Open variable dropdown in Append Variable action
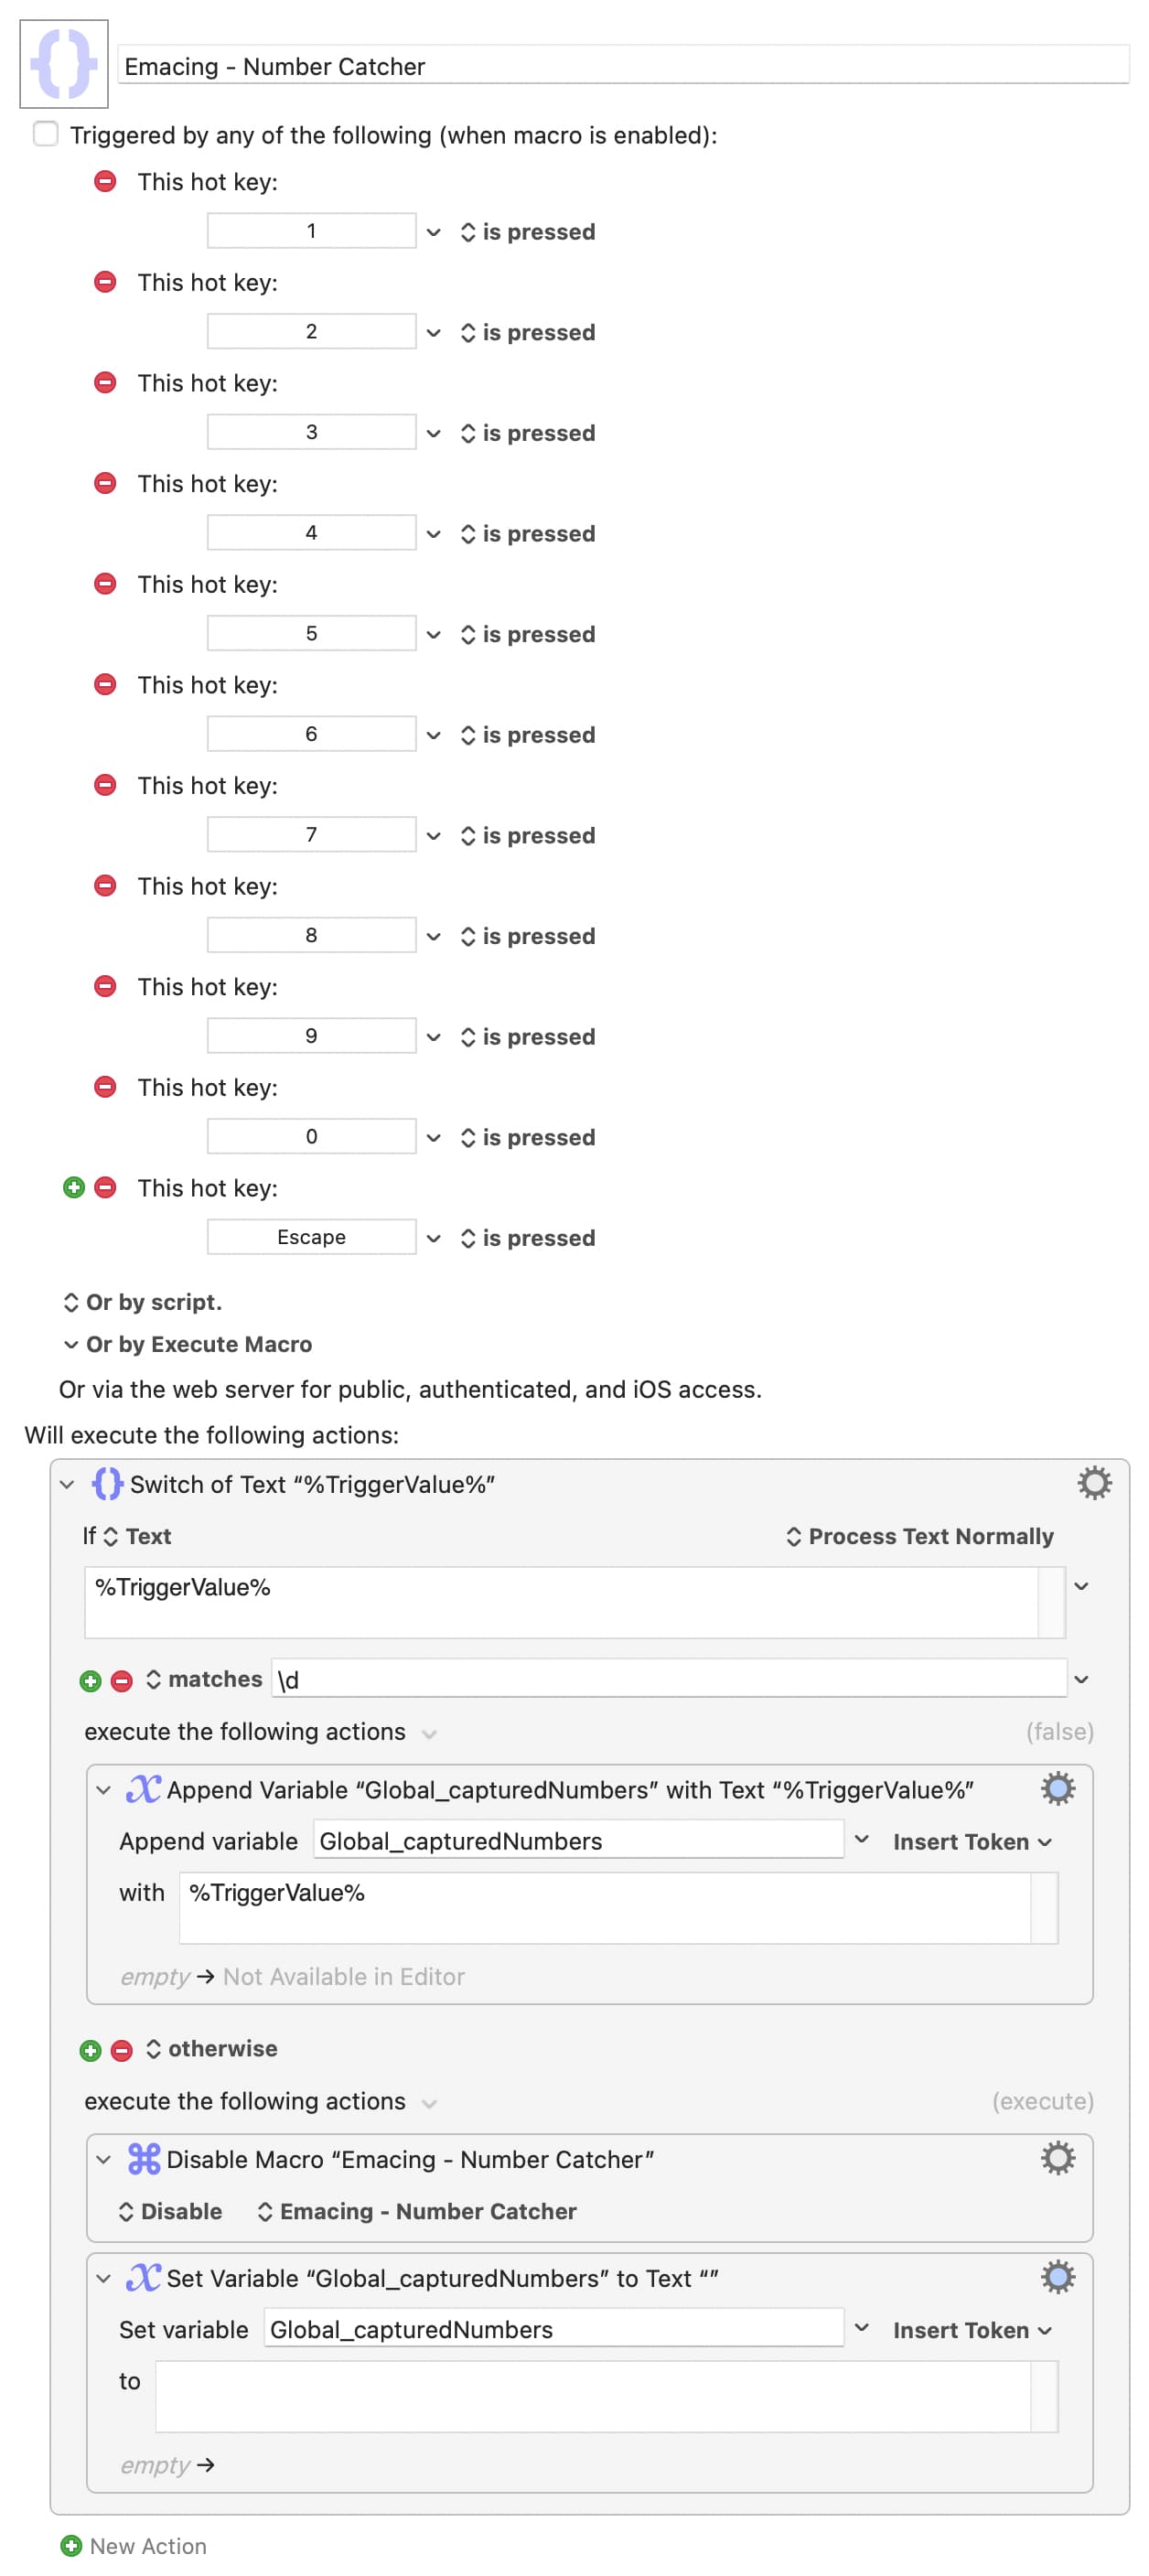1149x2576 pixels. (861, 1839)
